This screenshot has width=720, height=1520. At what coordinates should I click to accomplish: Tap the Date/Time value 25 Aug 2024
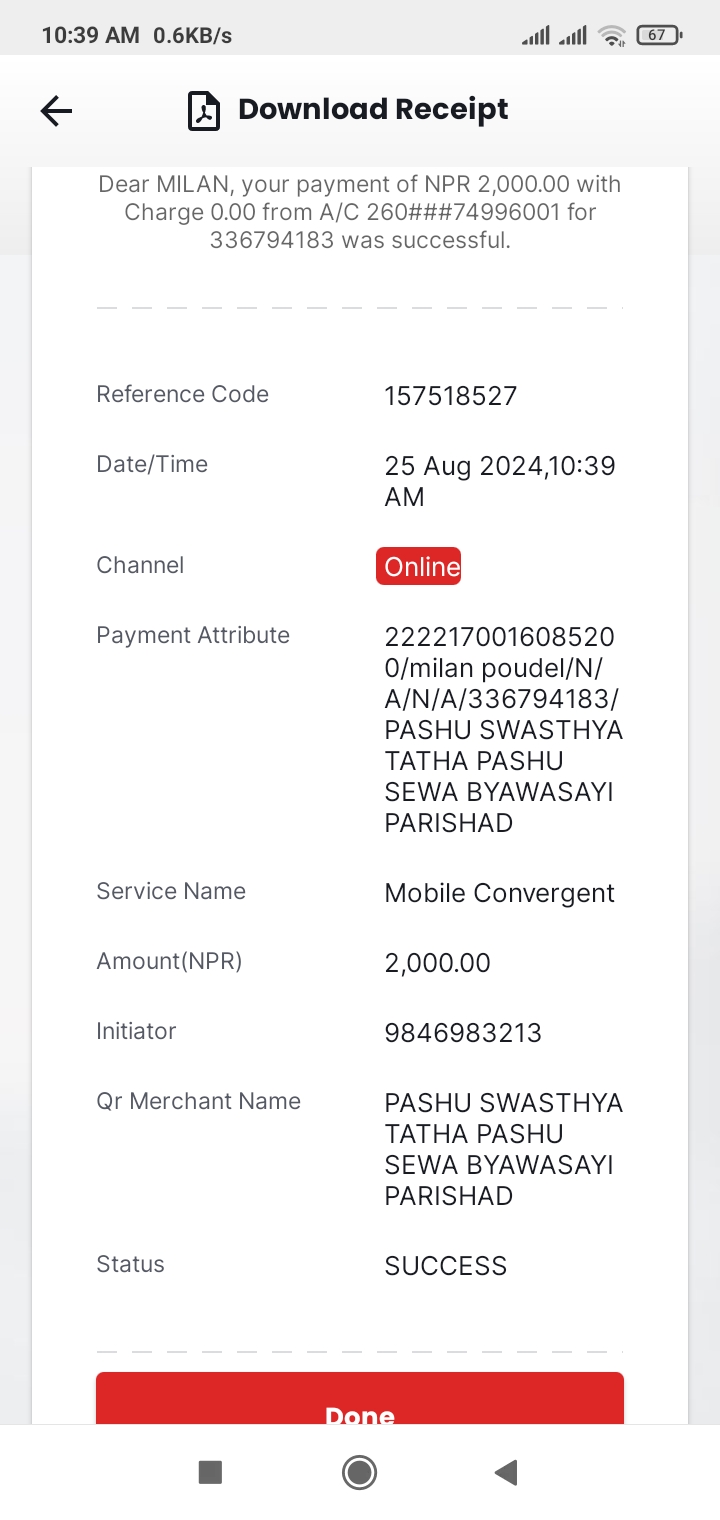tap(500, 481)
